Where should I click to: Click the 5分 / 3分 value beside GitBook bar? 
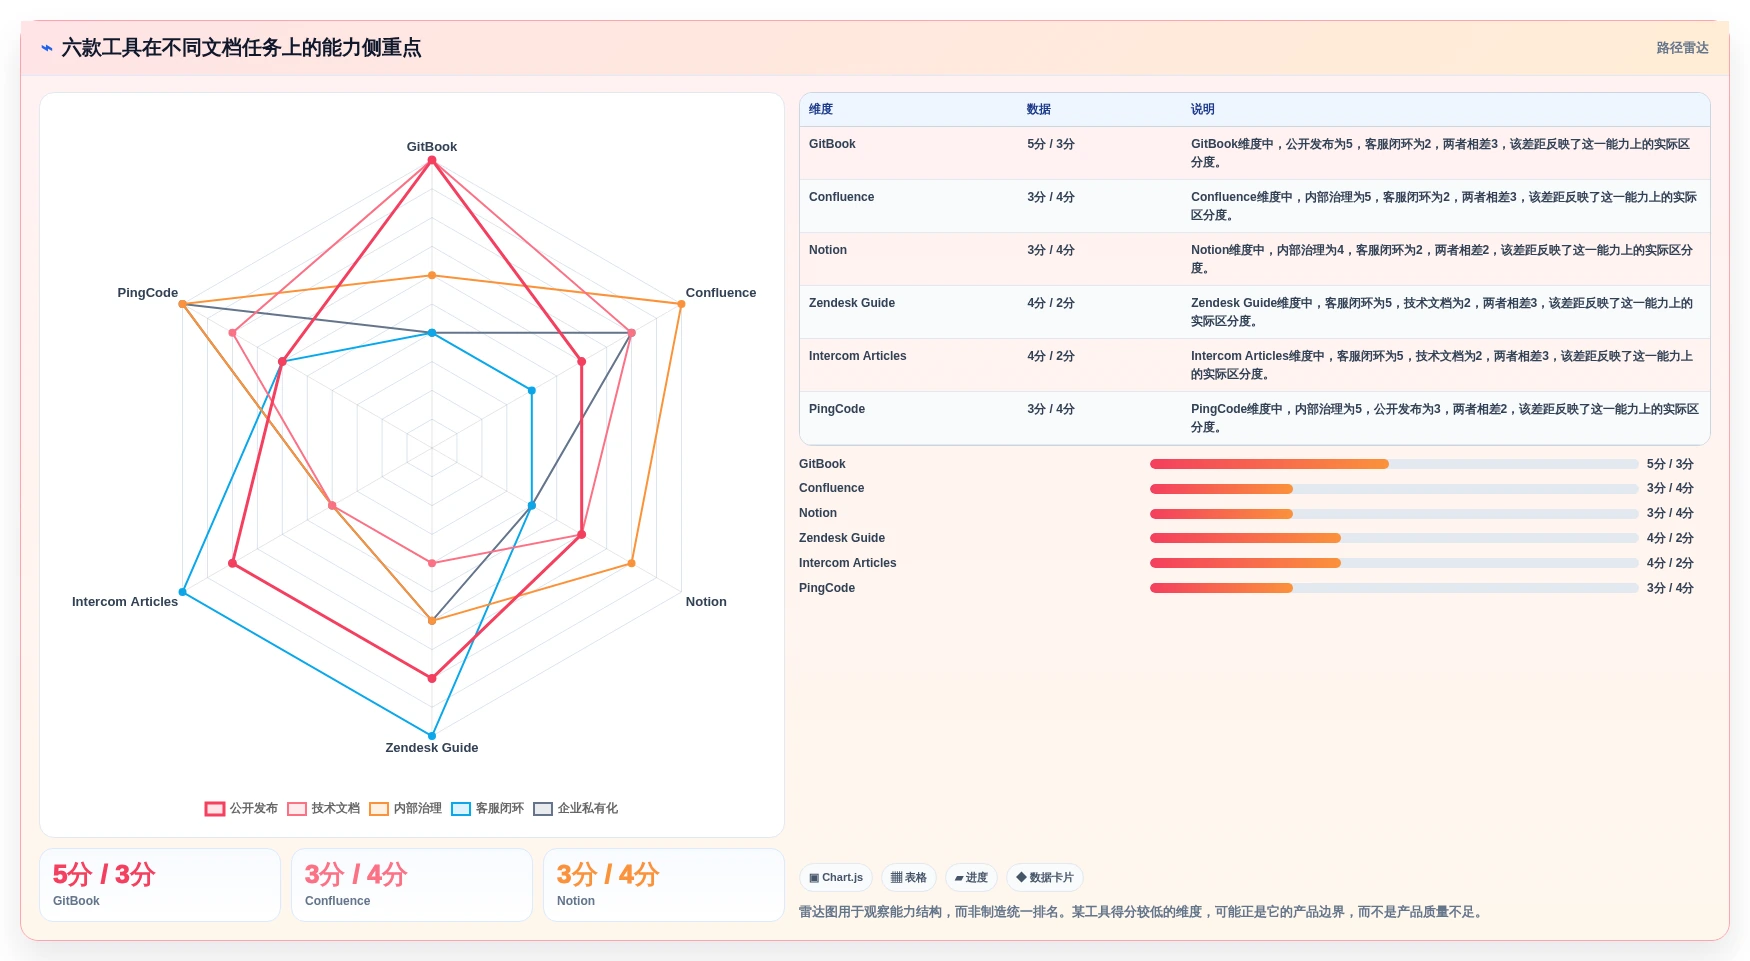click(x=1670, y=464)
